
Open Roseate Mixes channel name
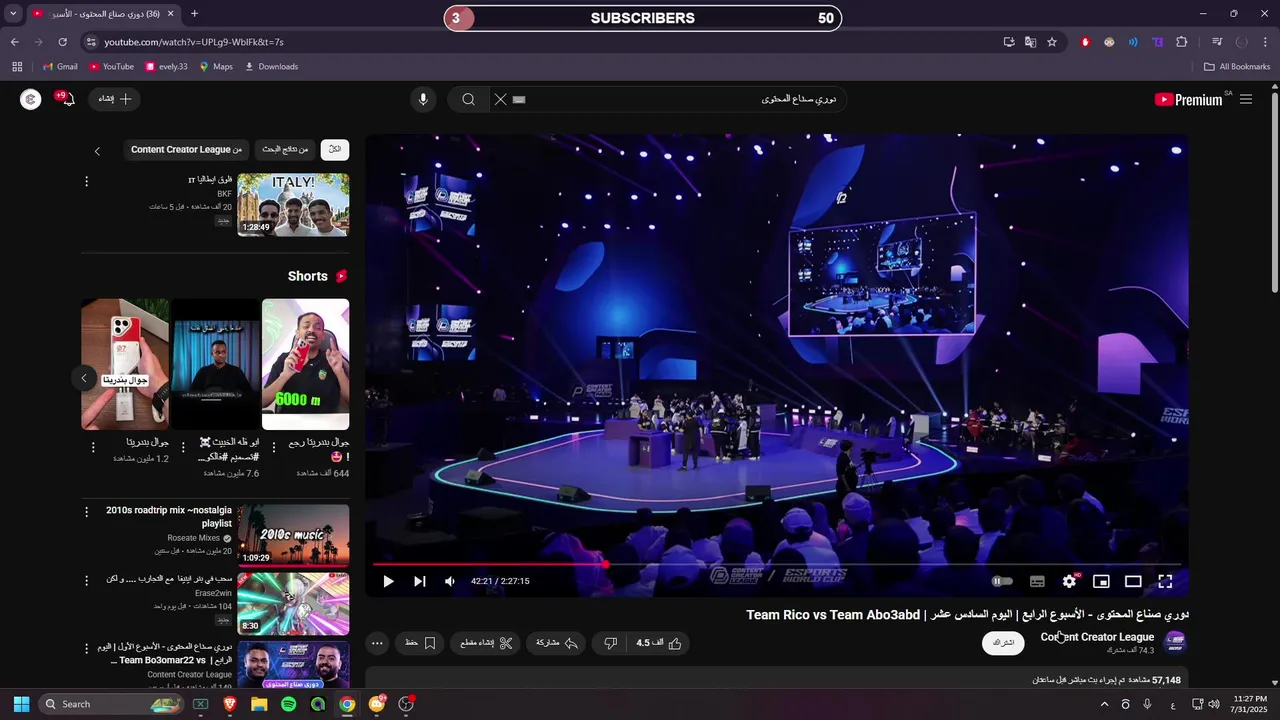coord(194,538)
